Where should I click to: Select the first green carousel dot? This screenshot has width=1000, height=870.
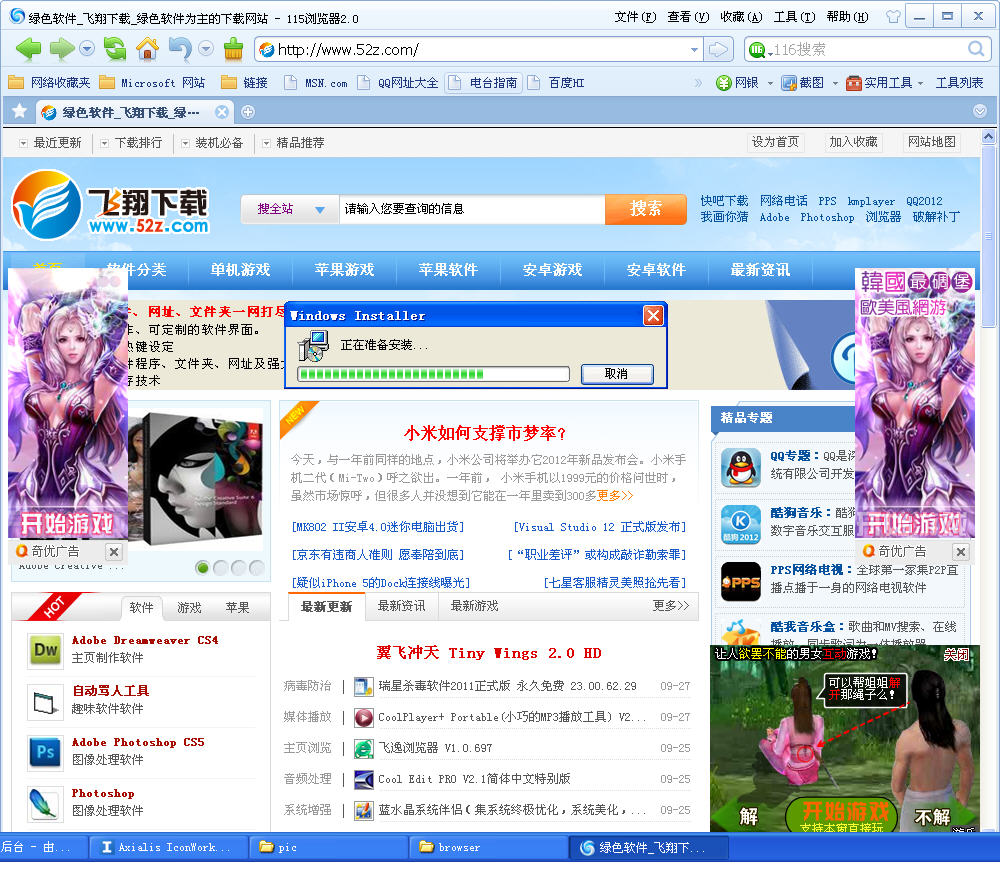tap(203, 568)
